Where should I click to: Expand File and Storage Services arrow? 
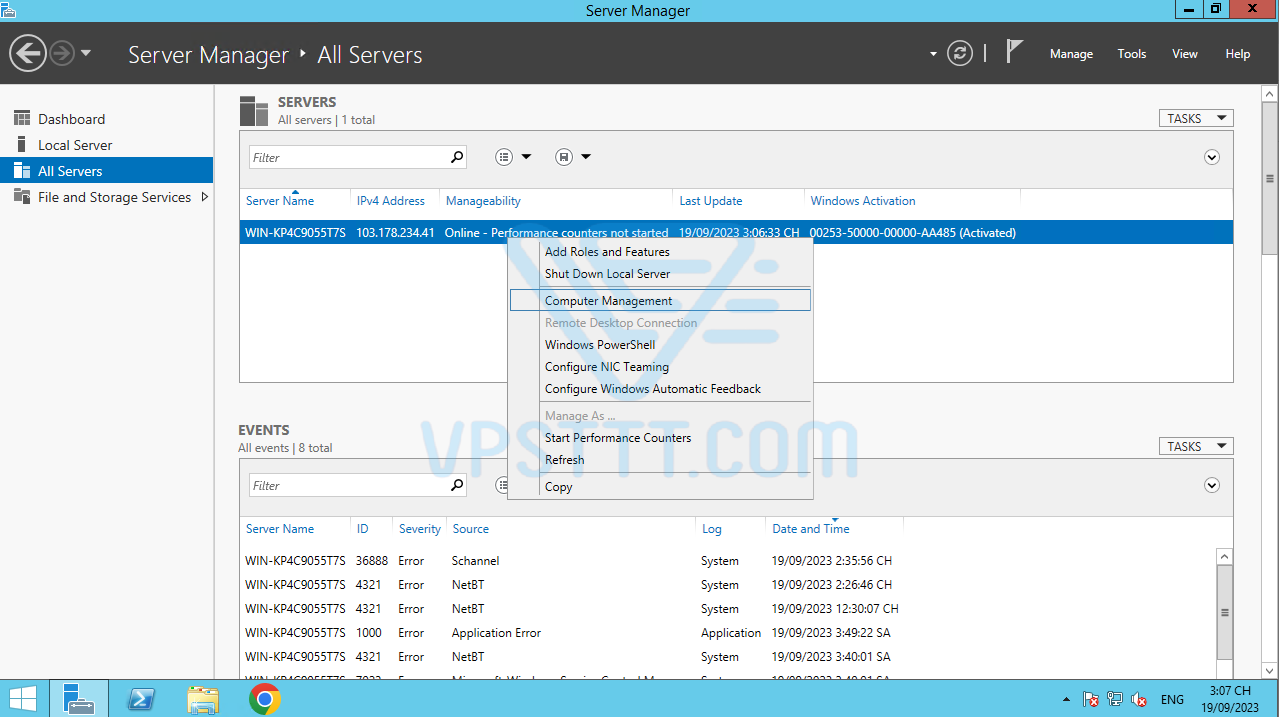coord(205,197)
